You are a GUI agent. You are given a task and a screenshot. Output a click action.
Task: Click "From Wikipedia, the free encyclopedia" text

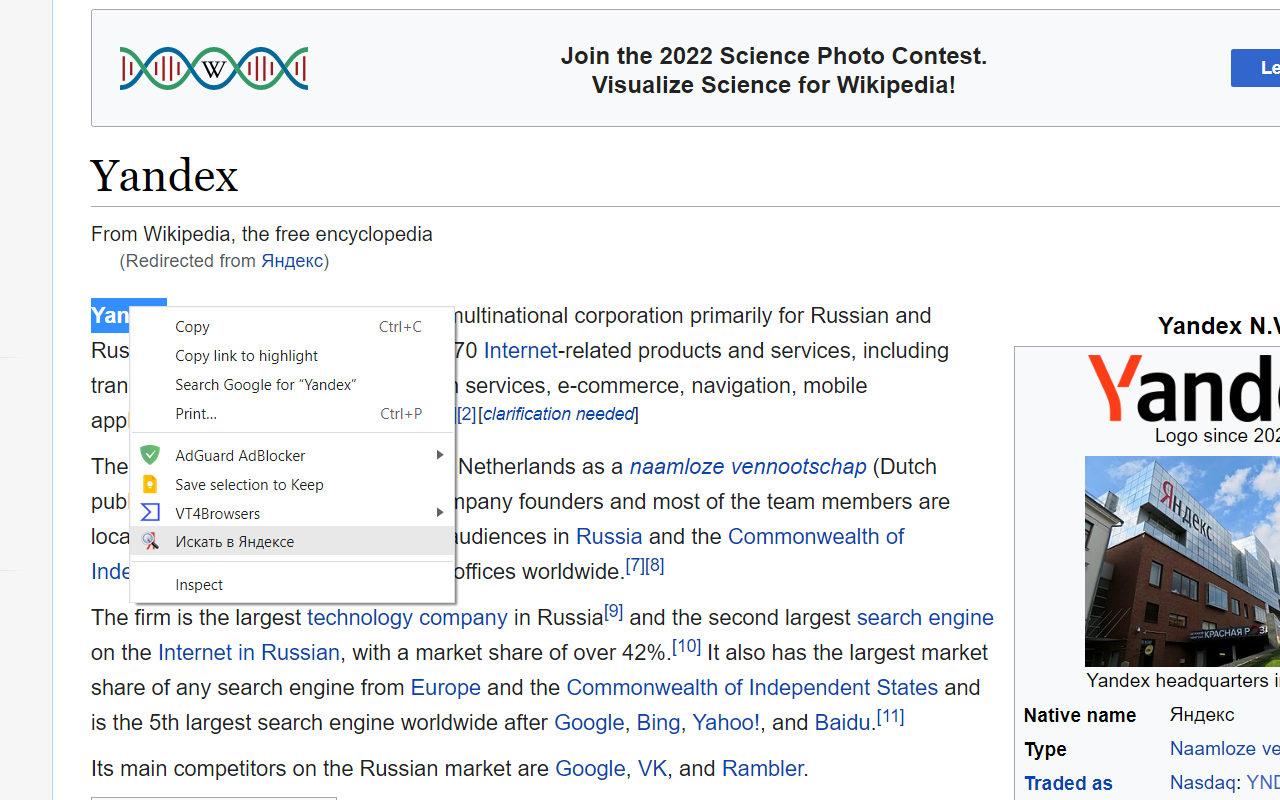click(x=262, y=234)
